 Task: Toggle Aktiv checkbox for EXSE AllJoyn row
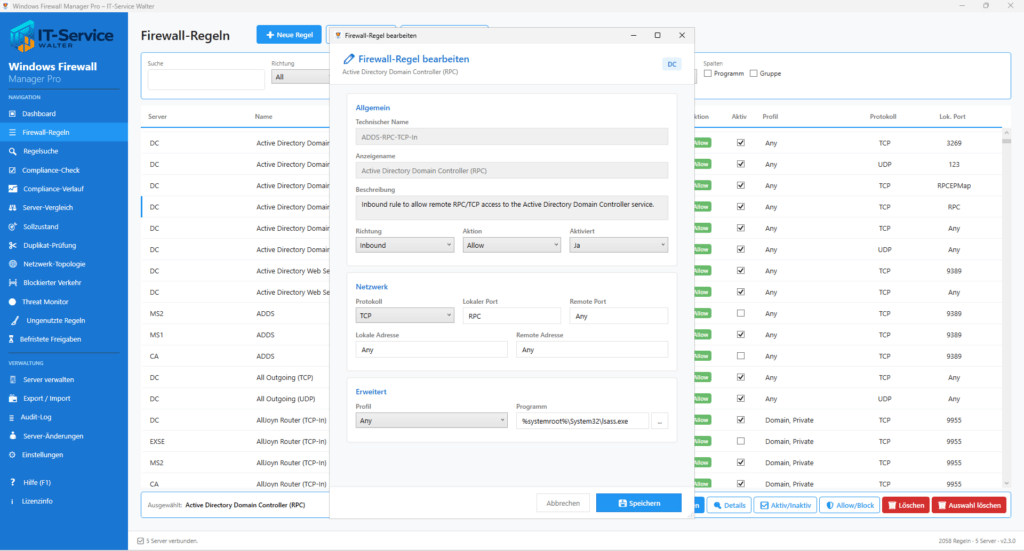point(741,441)
